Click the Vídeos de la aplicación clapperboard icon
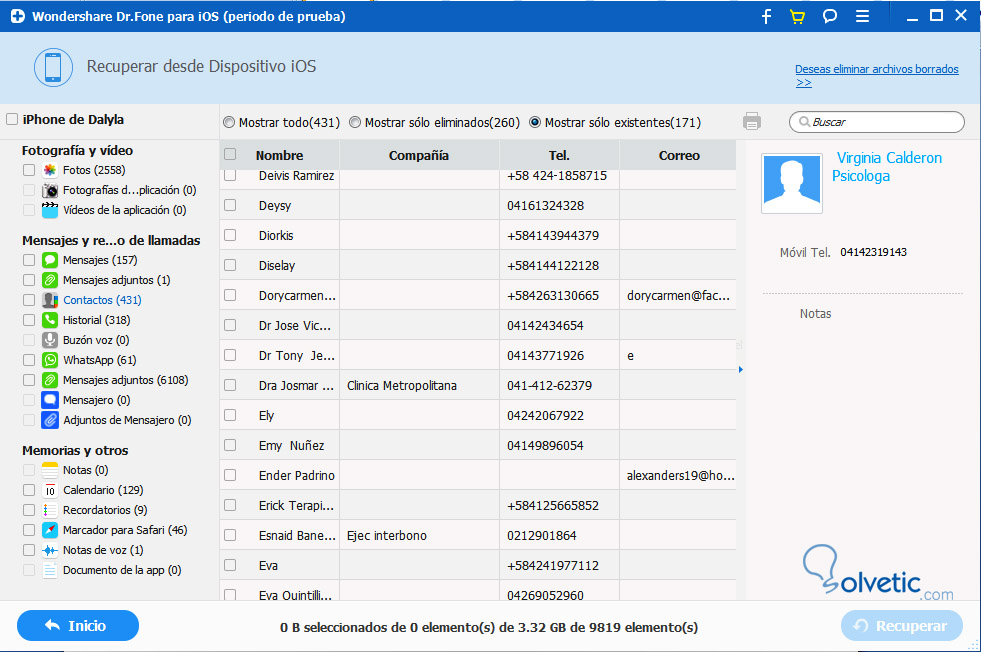 pyautogui.click(x=50, y=210)
